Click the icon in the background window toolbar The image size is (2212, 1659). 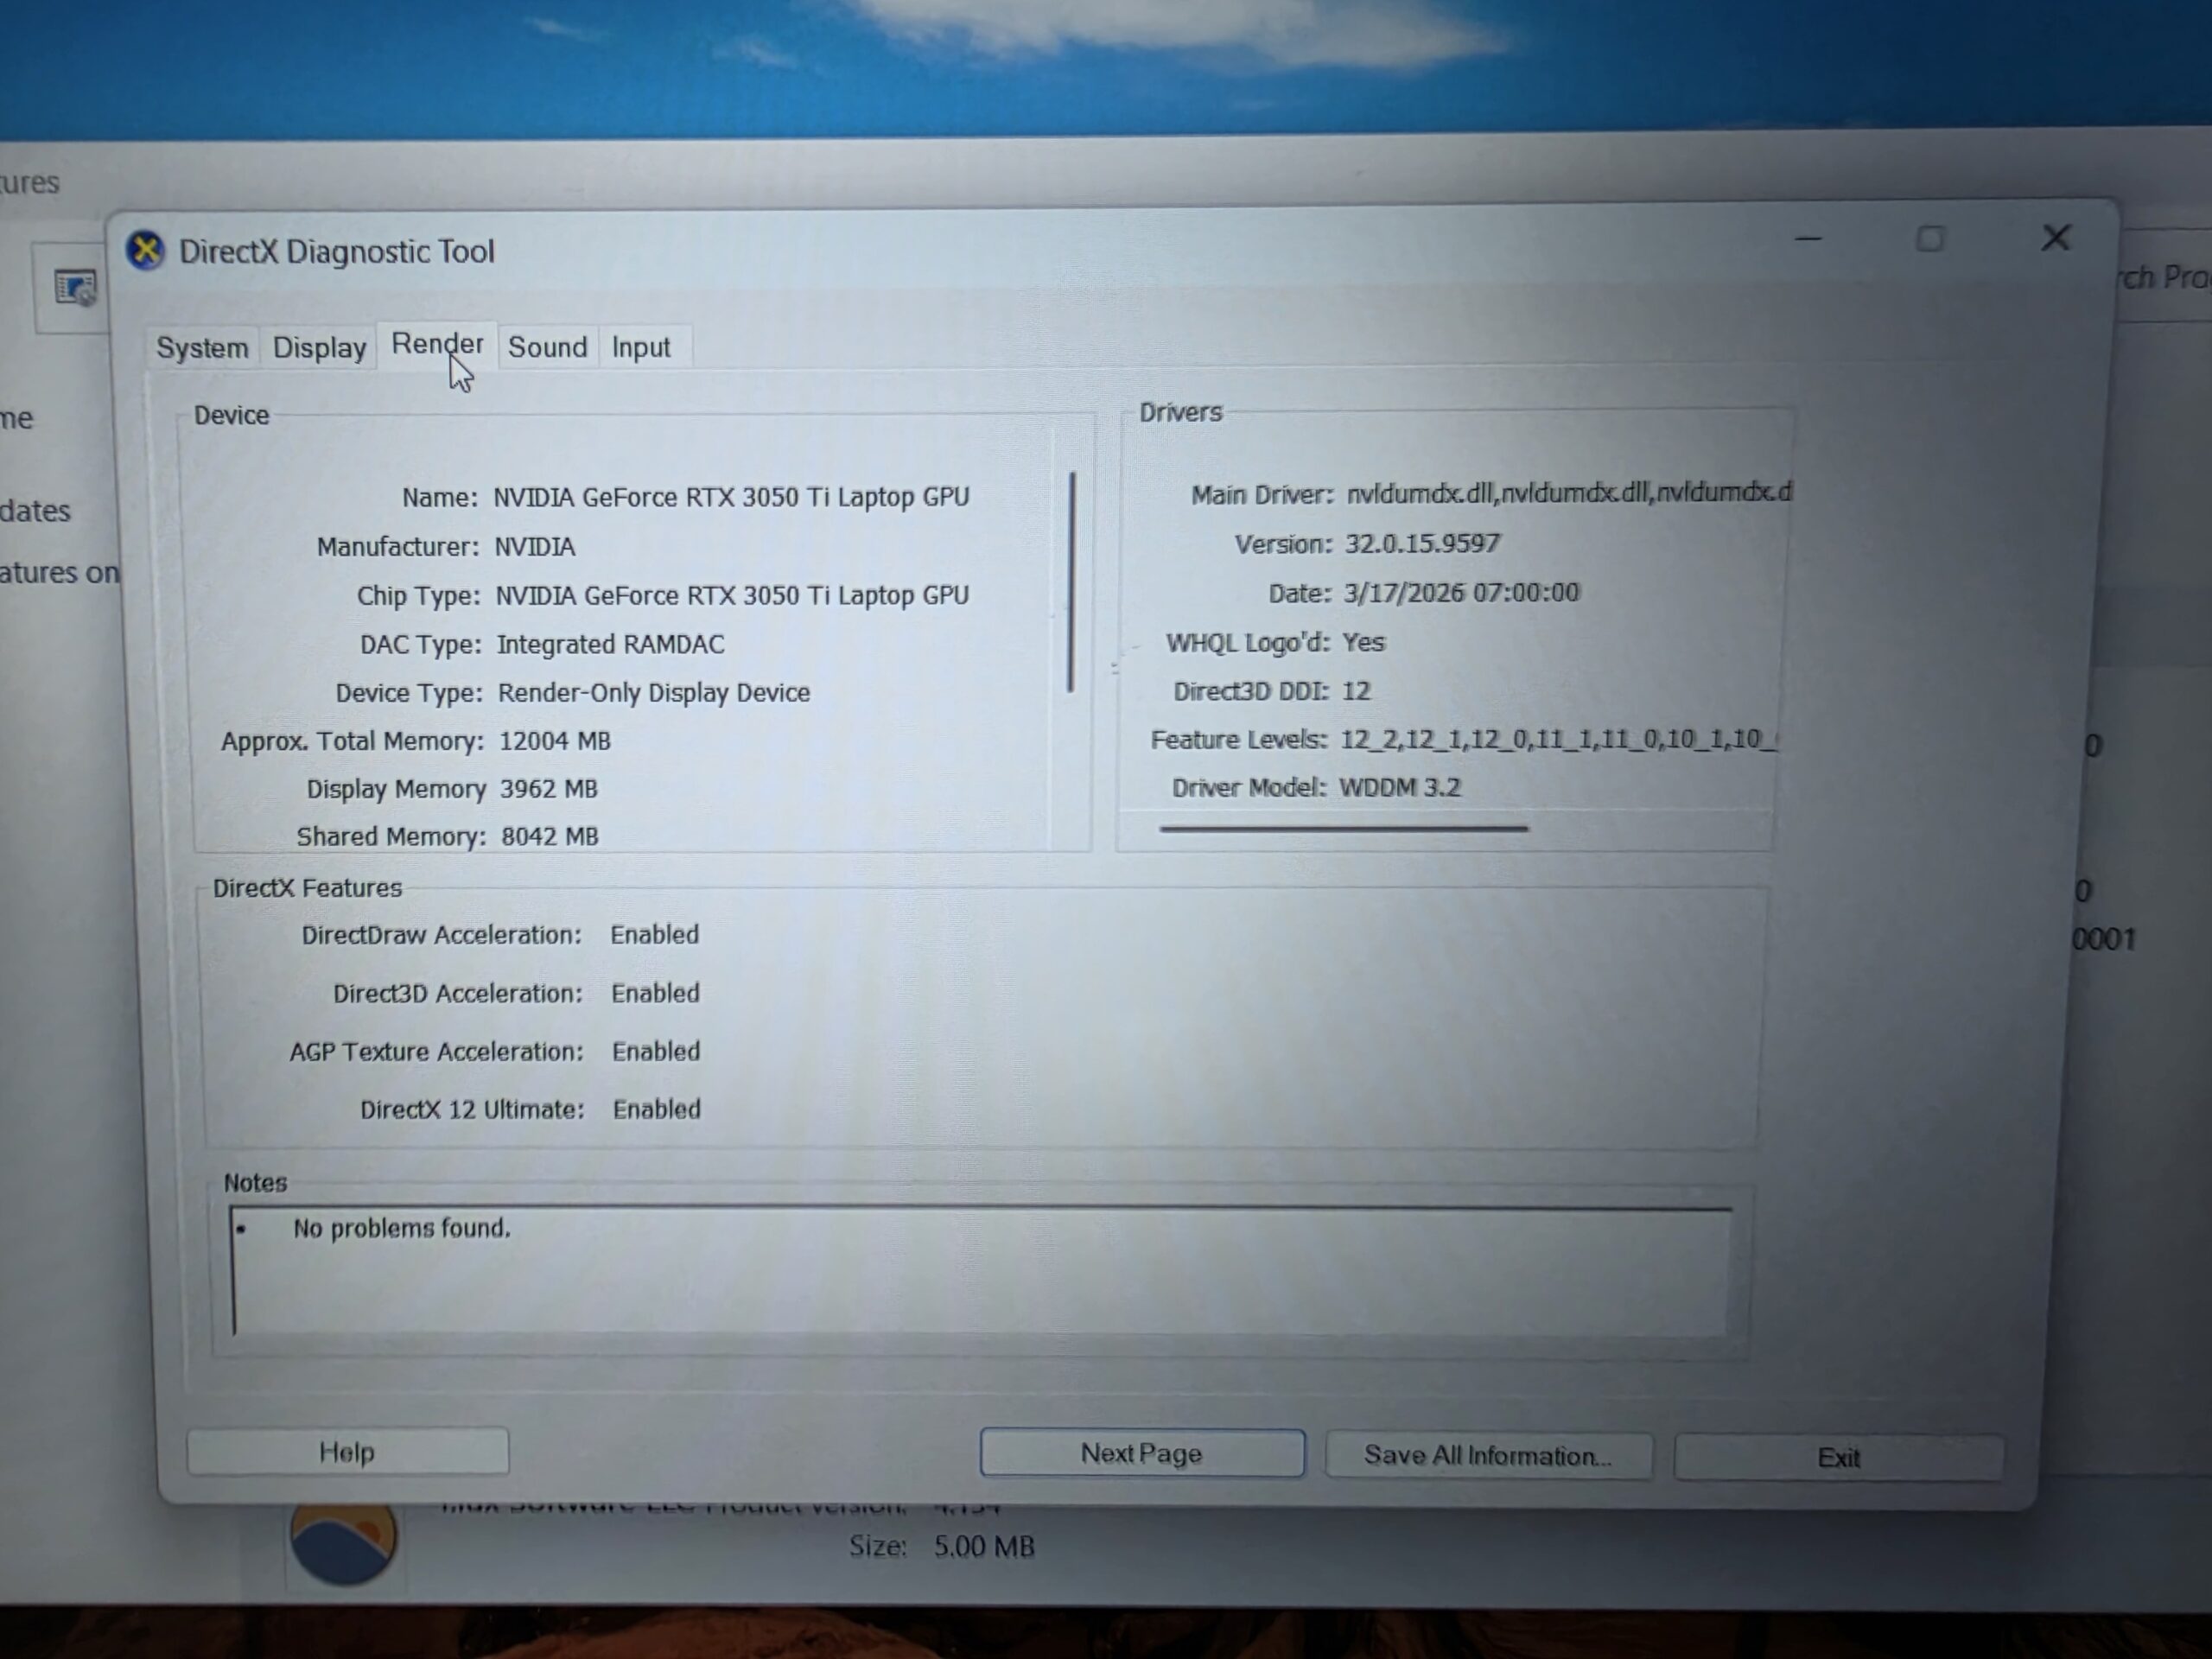point(75,288)
